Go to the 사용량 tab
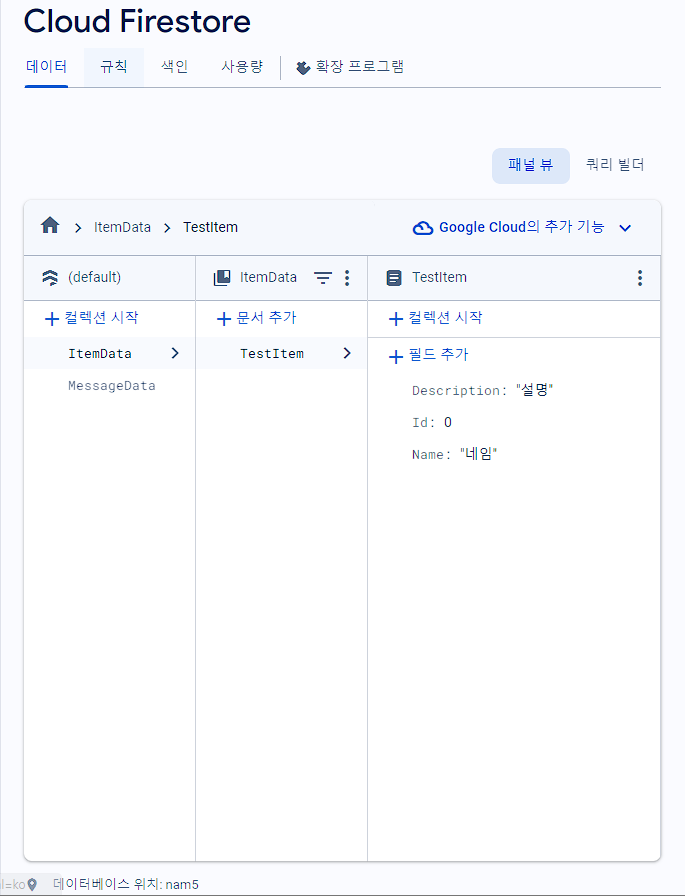The width and height of the screenshot is (685, 896). pos(242,67)
